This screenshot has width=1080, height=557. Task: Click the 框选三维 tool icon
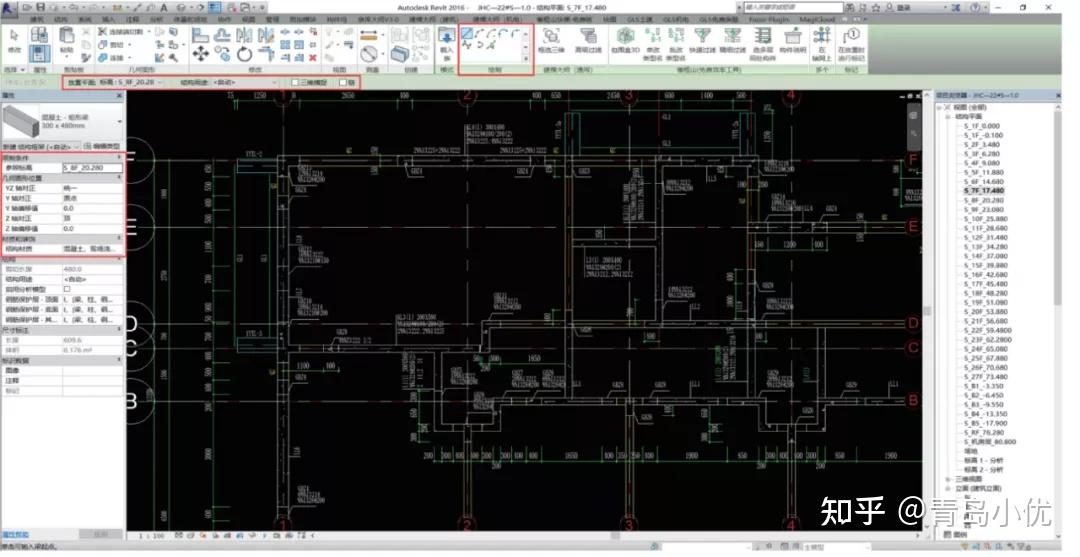550,40
